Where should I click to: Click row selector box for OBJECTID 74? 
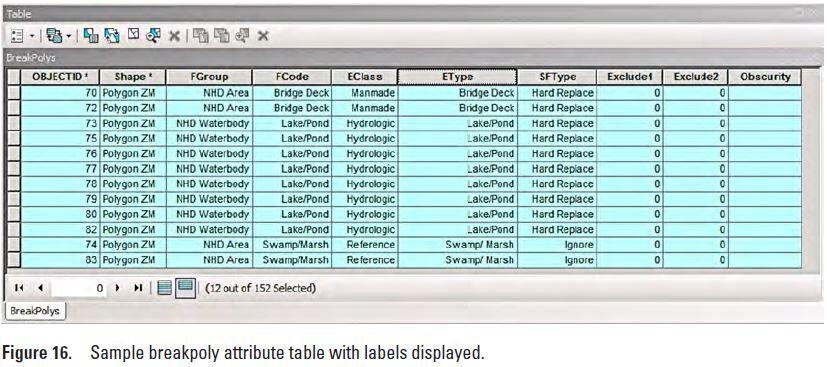click(x=13, y=245)
